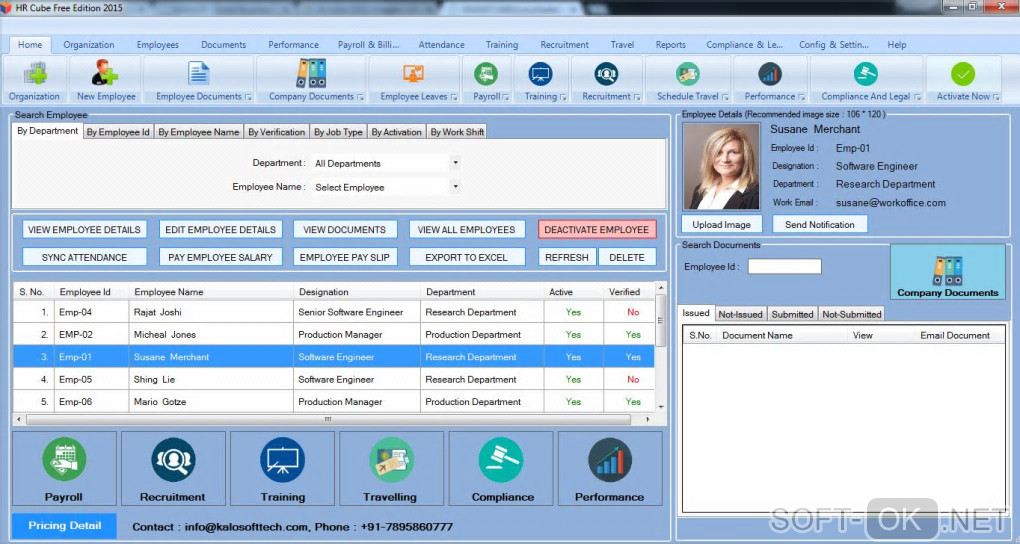Select the Micheal Jones employee row
Image resolution: width=1020 pixels, height=544 pixels.
click(x=334, y=334)
